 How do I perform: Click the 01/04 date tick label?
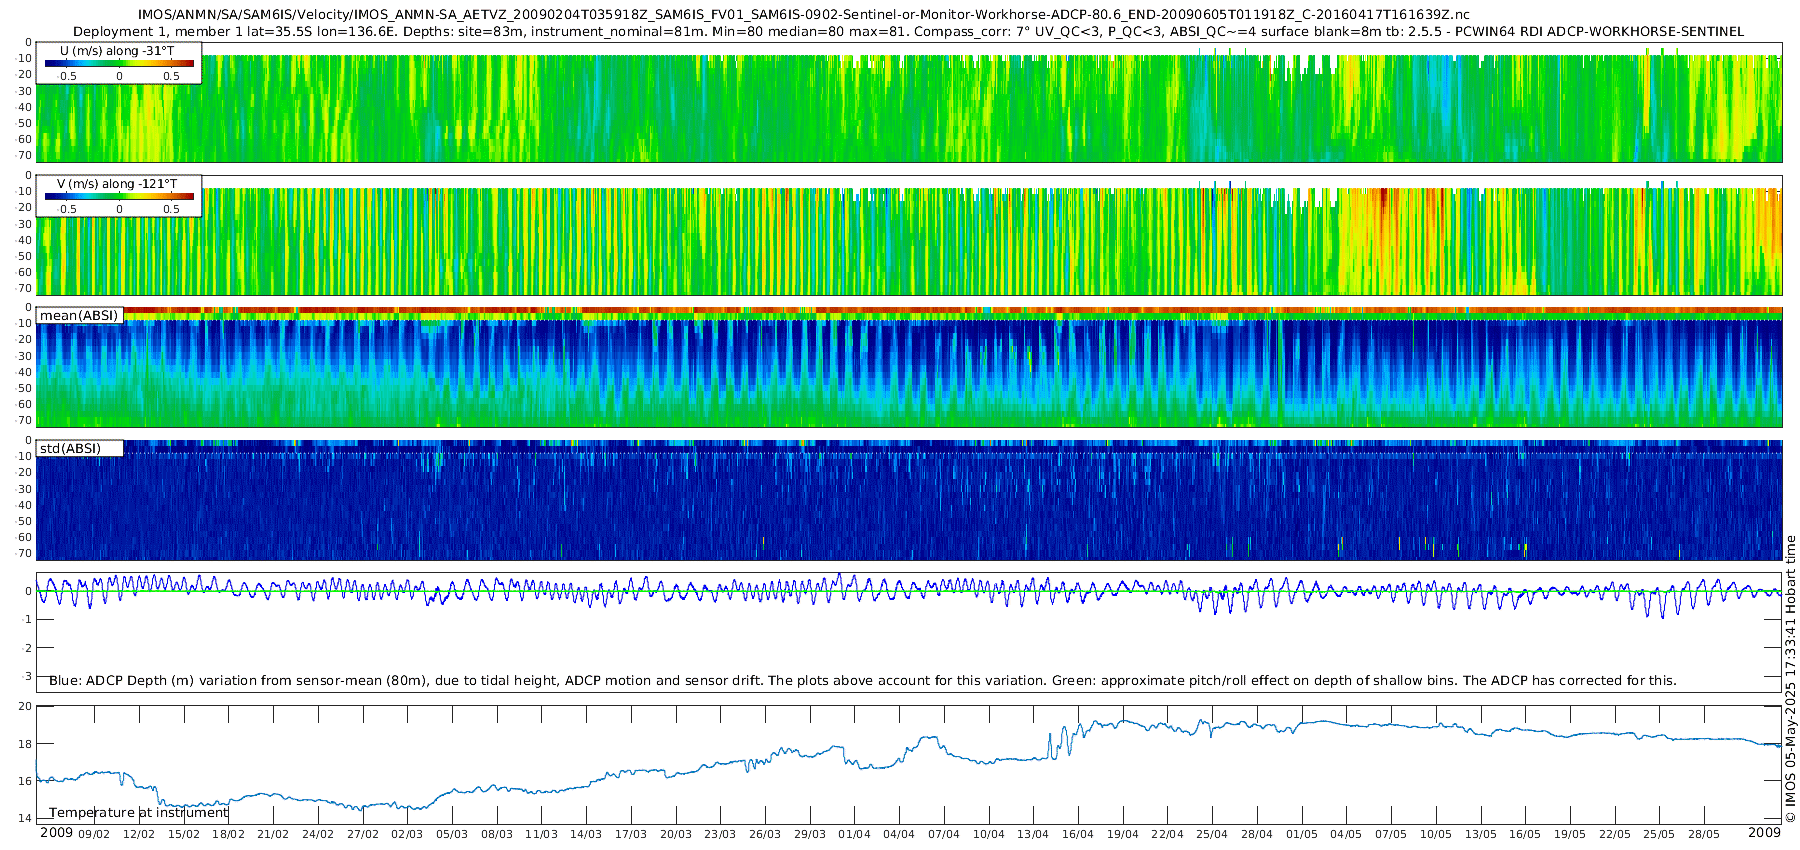pos(854,834)
